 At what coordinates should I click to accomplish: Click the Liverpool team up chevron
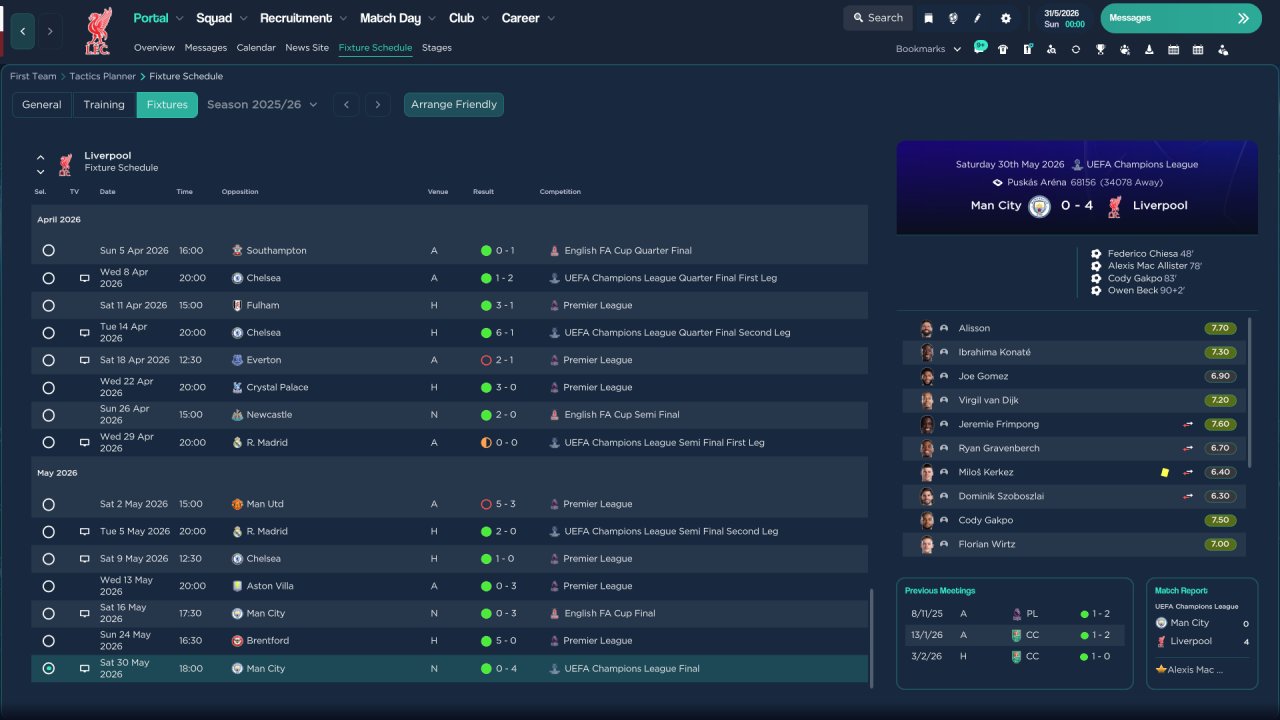tap(41, 157)
